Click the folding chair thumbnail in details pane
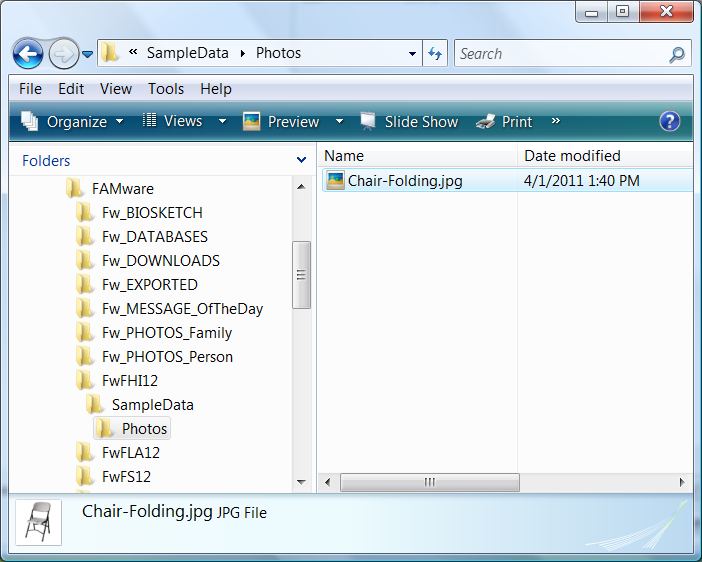Image resolution: width=702 pixels, height=562 pixels. [38, 522]
